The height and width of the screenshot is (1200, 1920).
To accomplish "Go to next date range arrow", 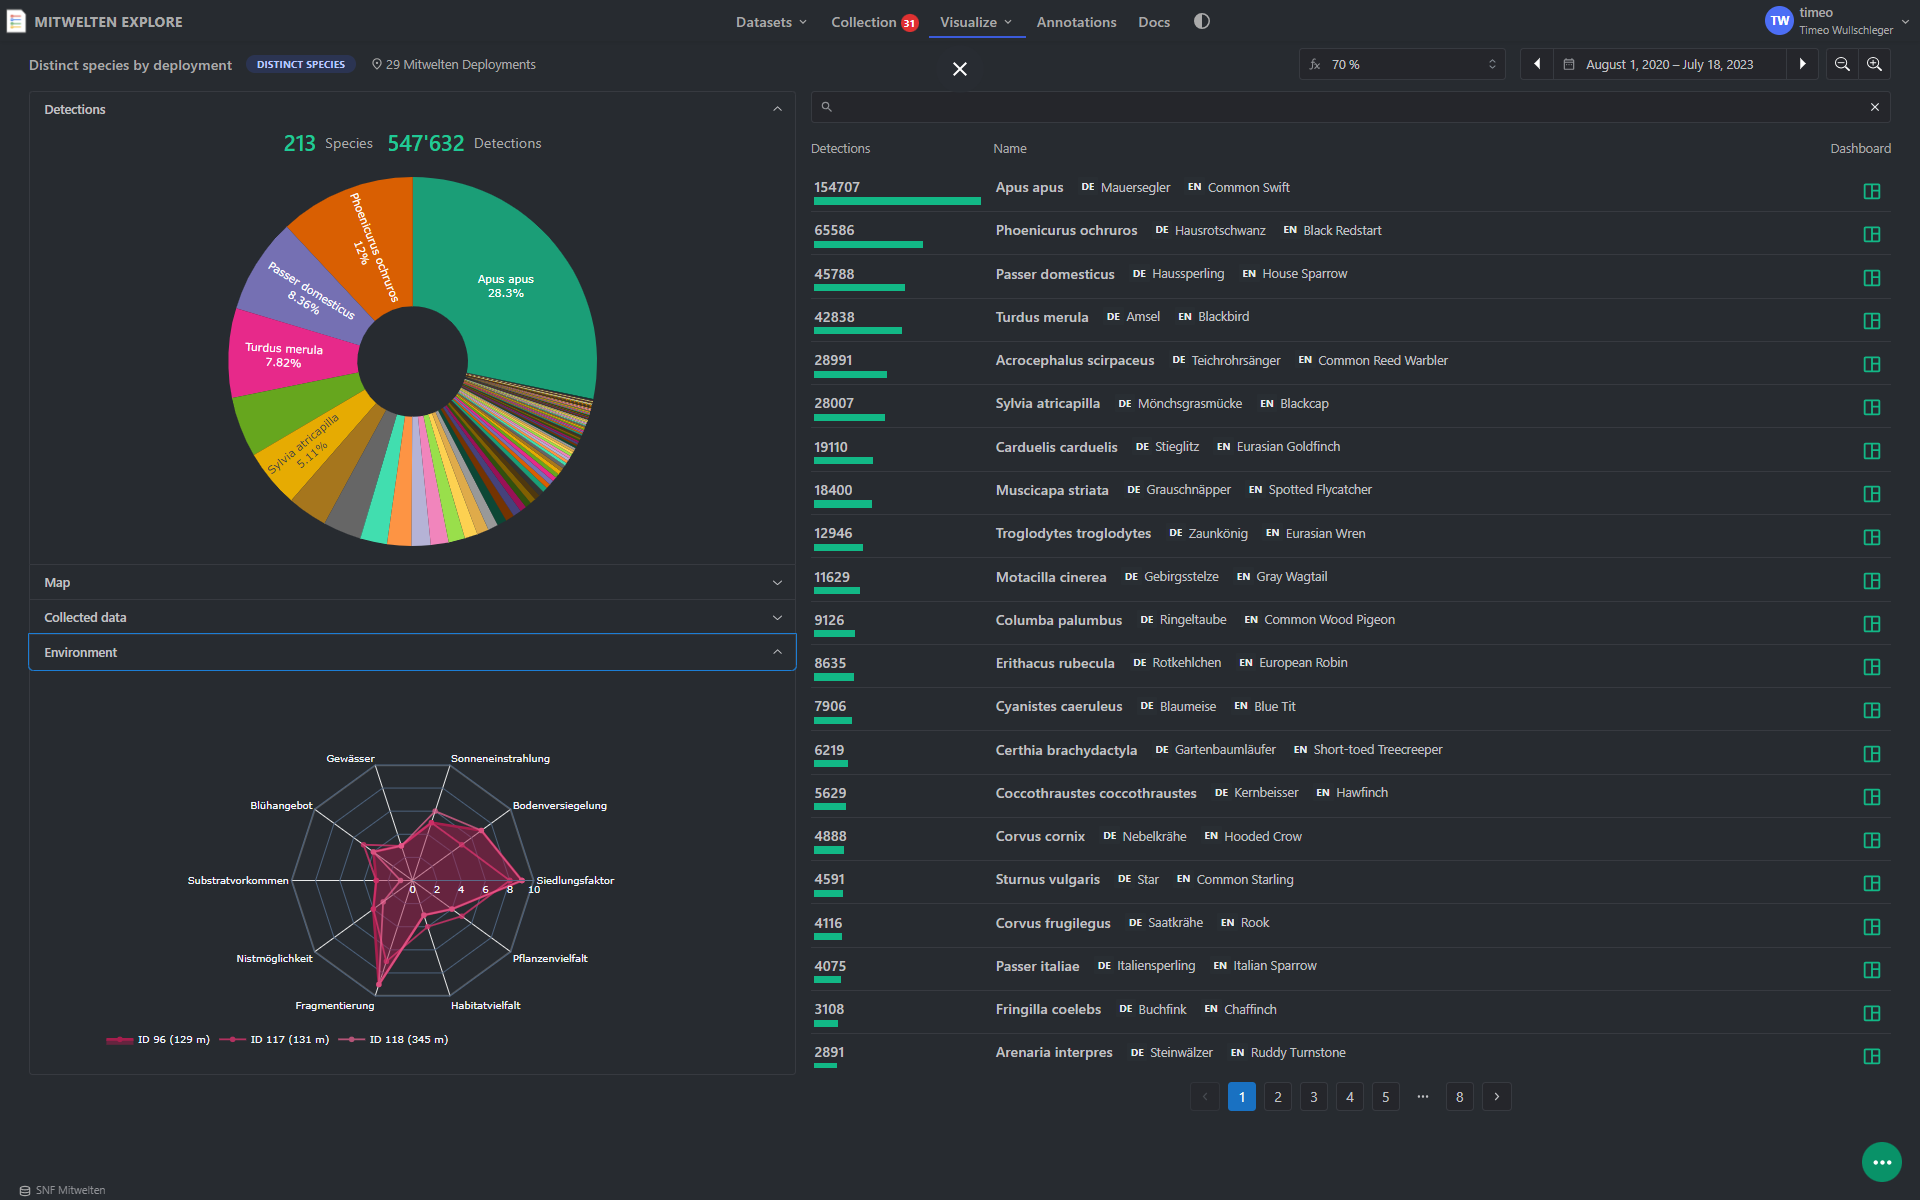I will point(1802,64).
